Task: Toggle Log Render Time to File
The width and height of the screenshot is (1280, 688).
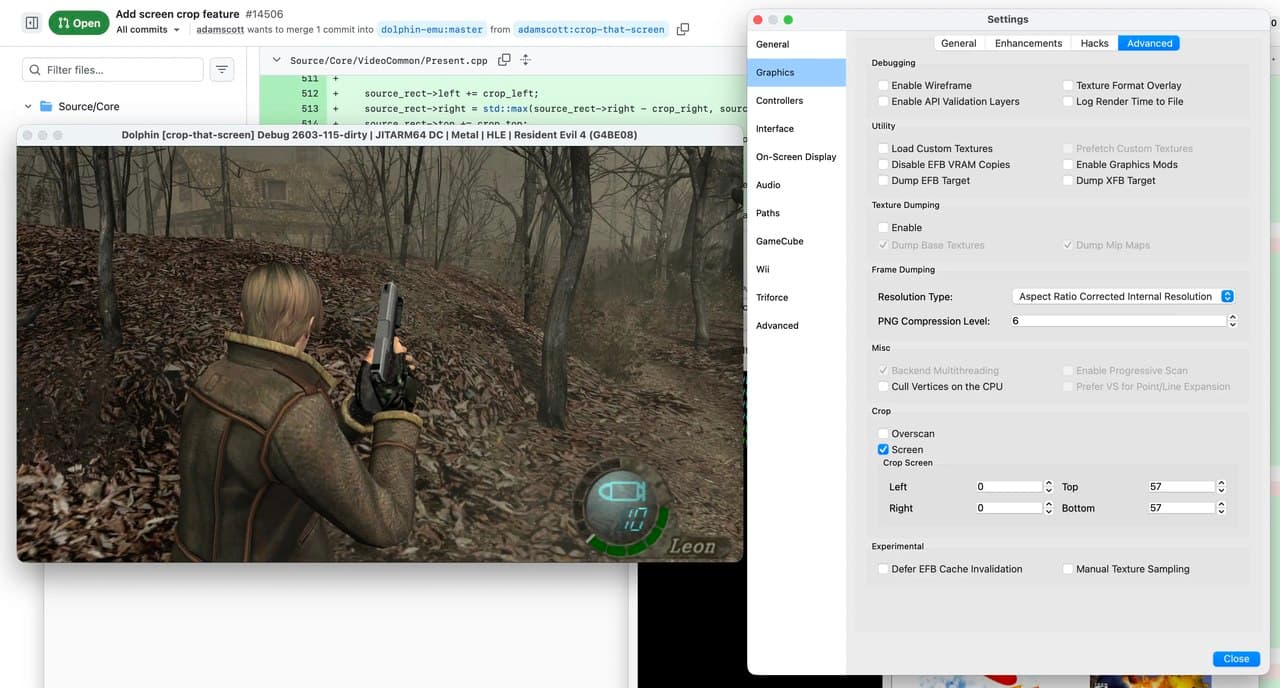Action: pyautogui.click(x=1067, y=102)
